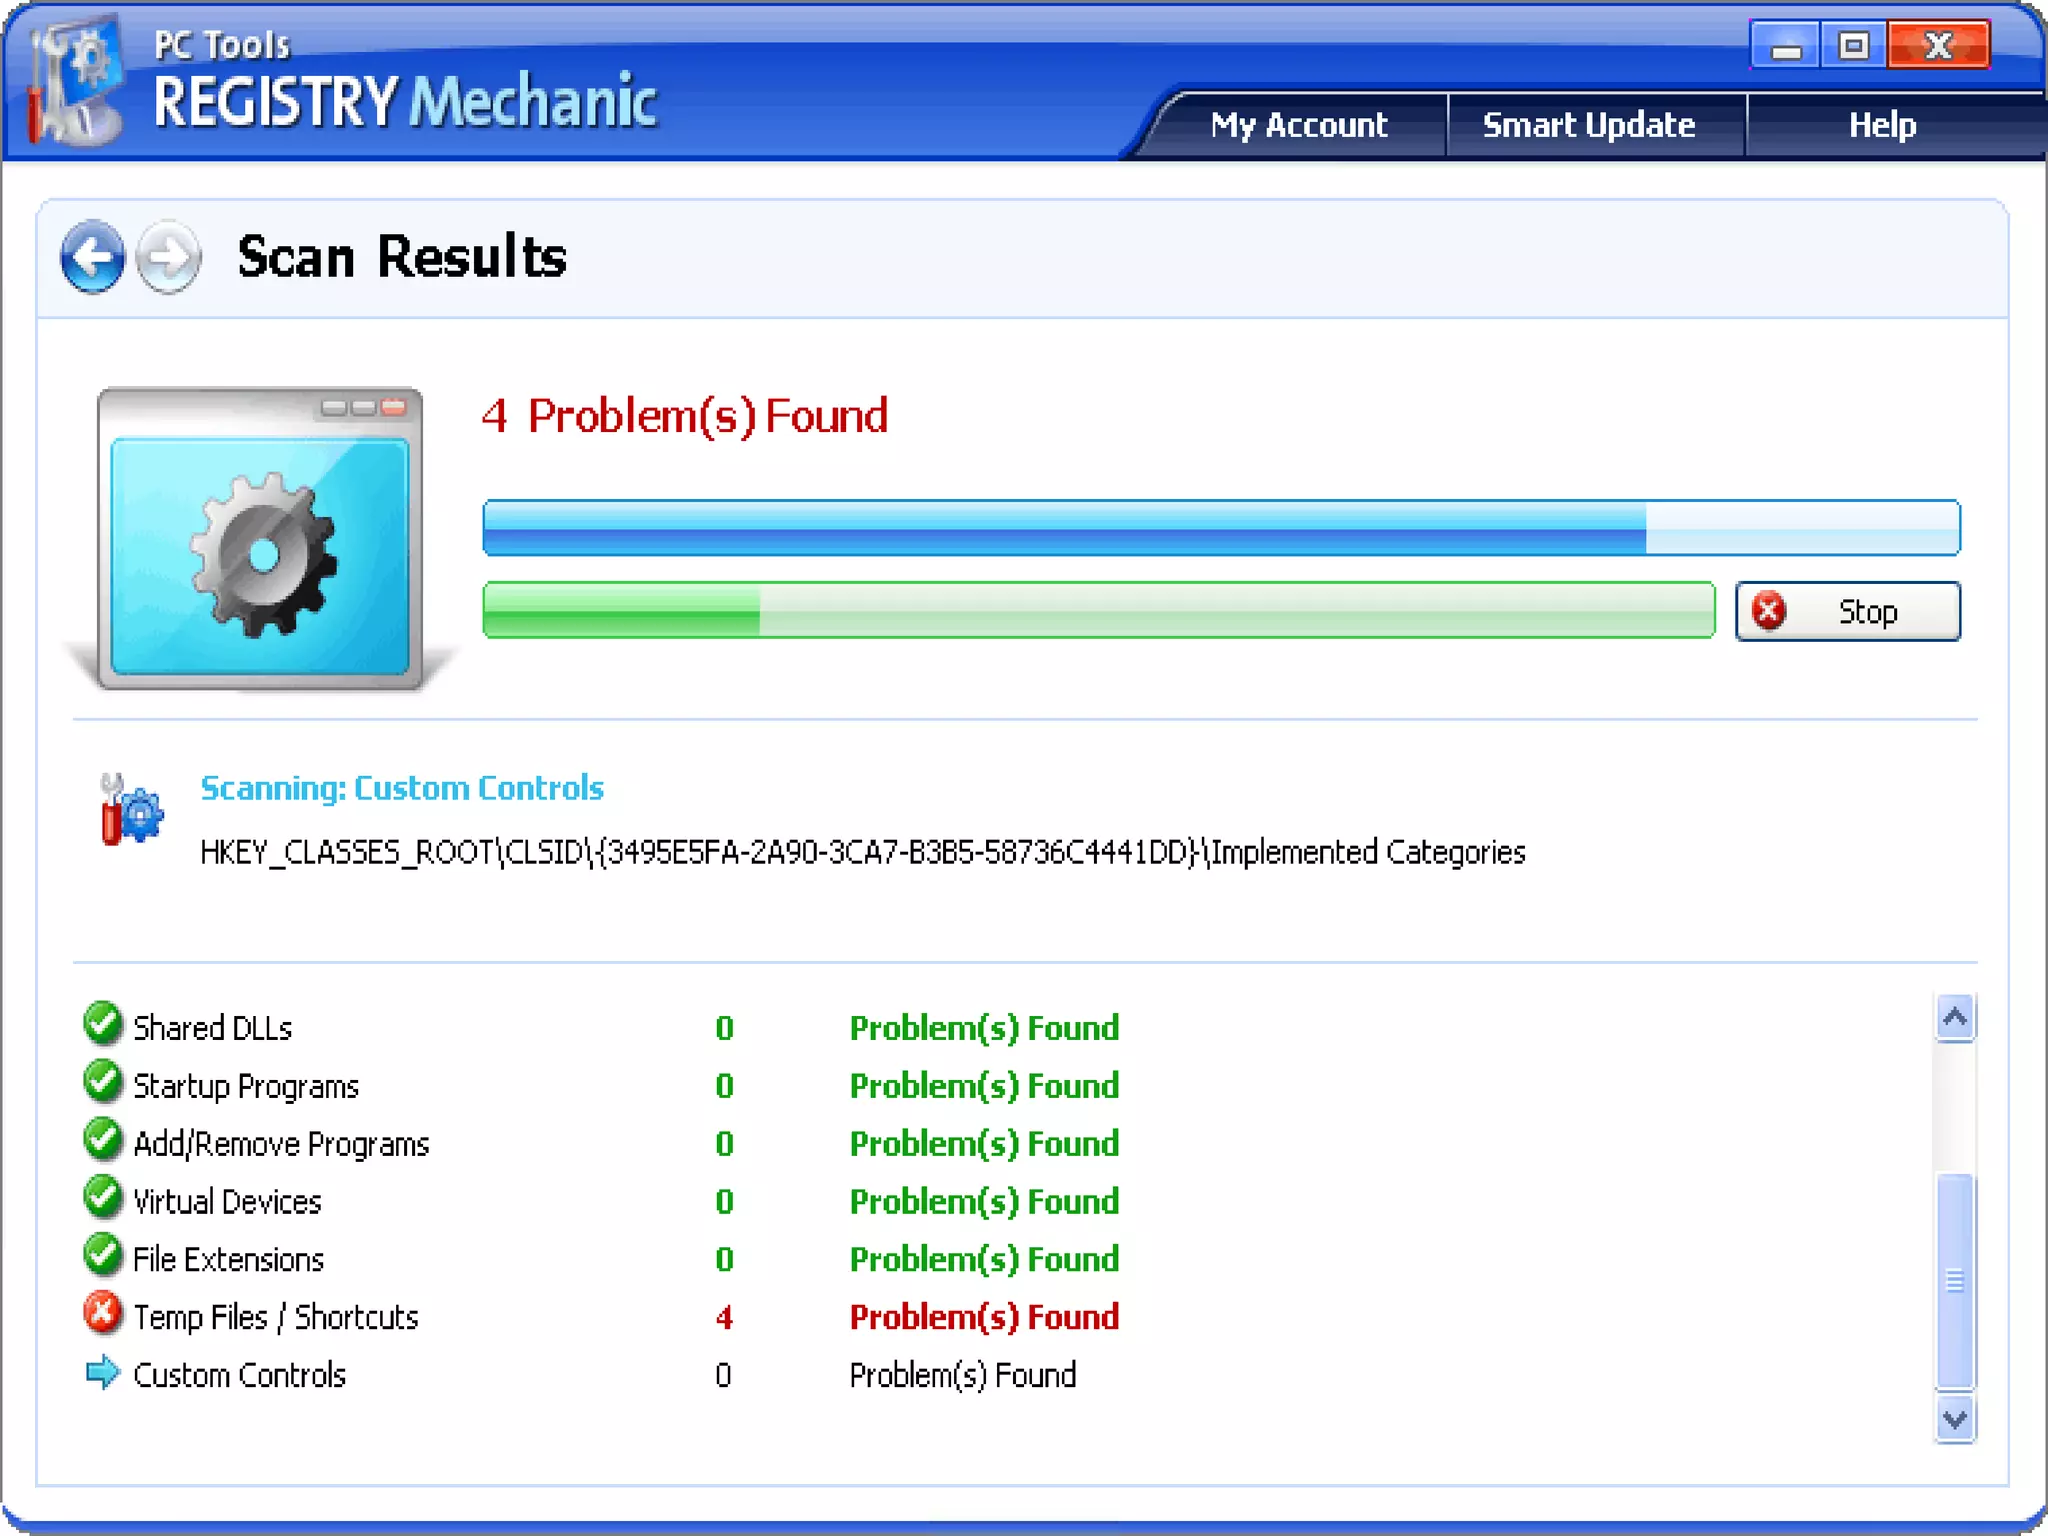Click the green section progress bar
Viewport: 2048px width, 1536px height.
point(1098,609)
